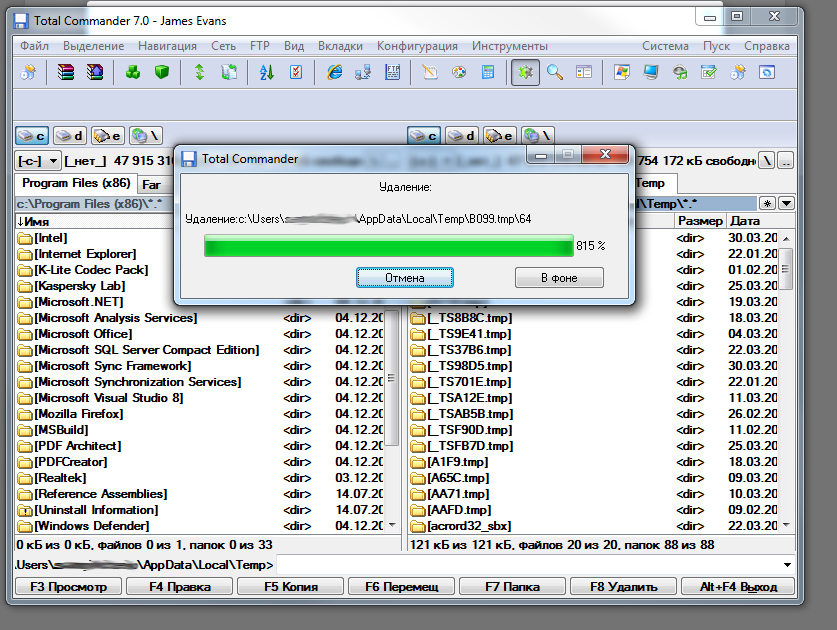Open the Инструменты menu
This screenshot has height=630, width=837.
tap(510, 46)
